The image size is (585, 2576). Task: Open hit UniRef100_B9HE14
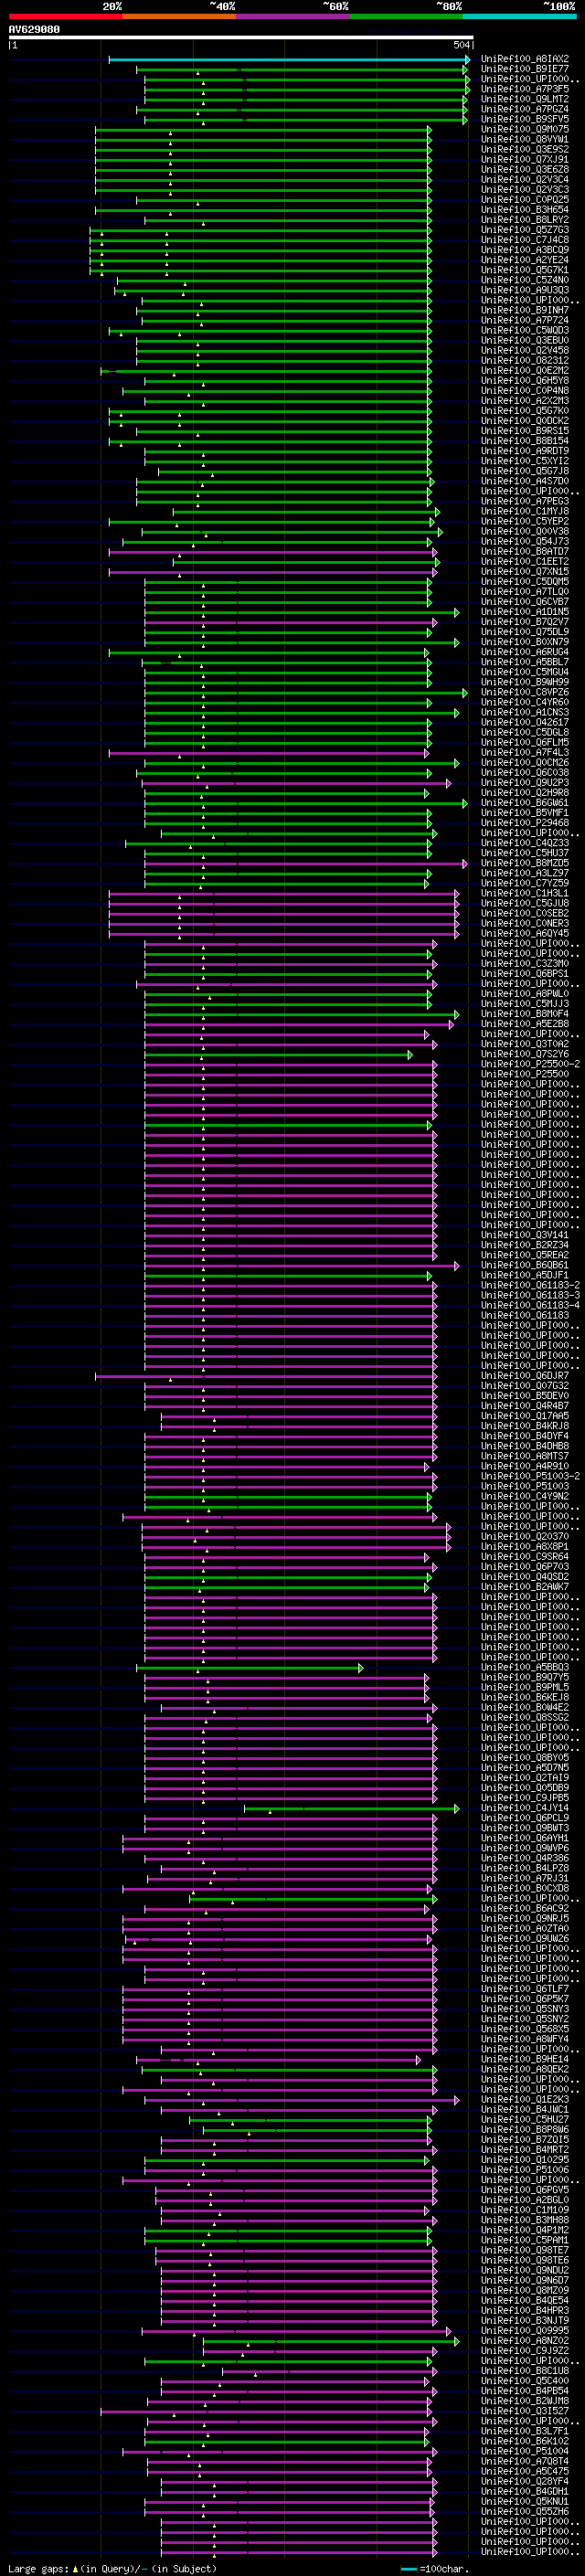(x=524, y=2059)
